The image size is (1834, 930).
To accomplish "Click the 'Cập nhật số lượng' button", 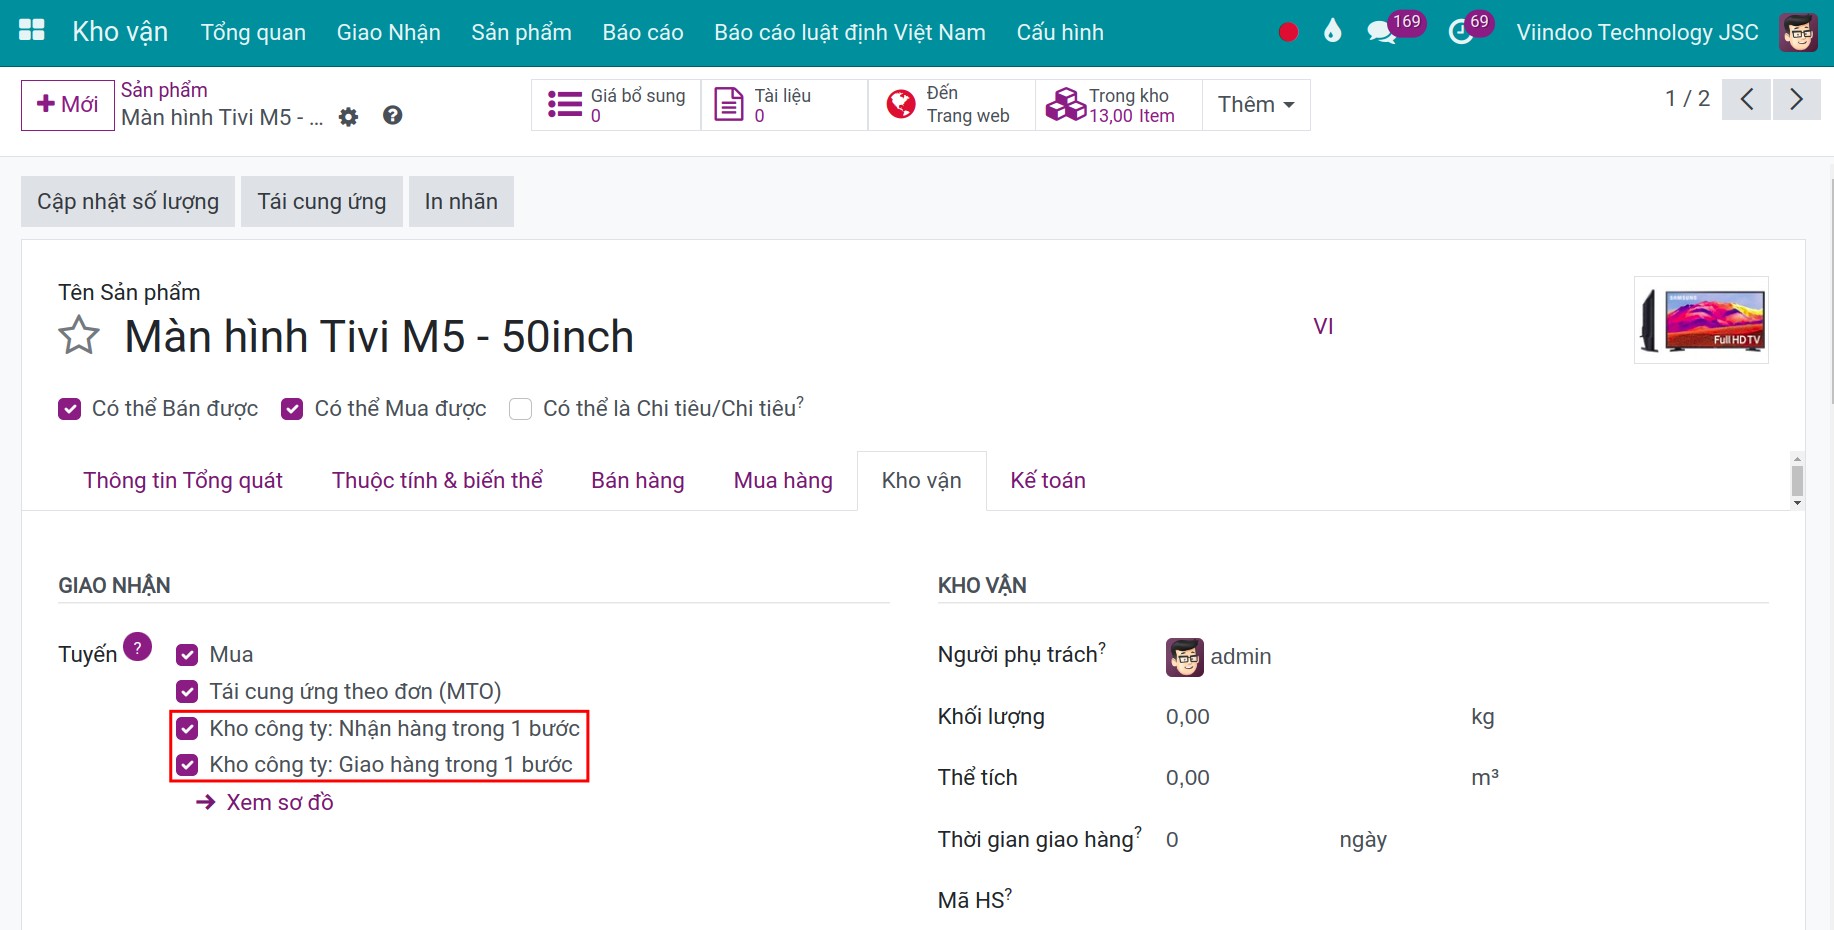I will tap(128, 202).
